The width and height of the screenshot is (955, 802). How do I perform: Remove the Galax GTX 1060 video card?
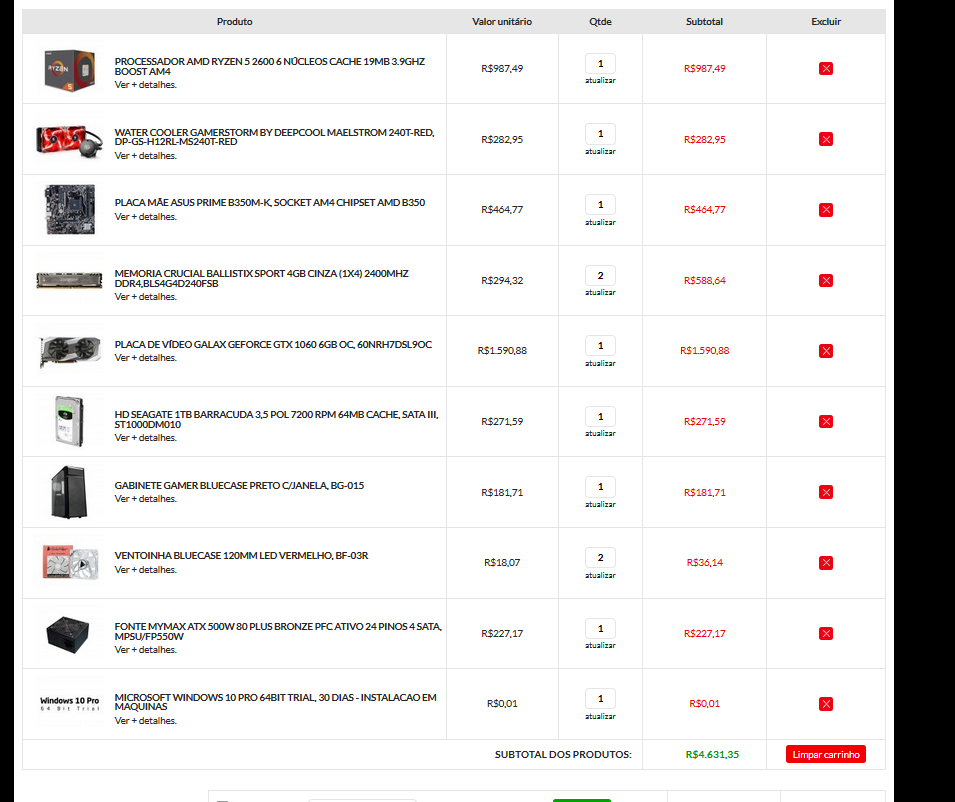pyautogui.click(x=825, y=351)
